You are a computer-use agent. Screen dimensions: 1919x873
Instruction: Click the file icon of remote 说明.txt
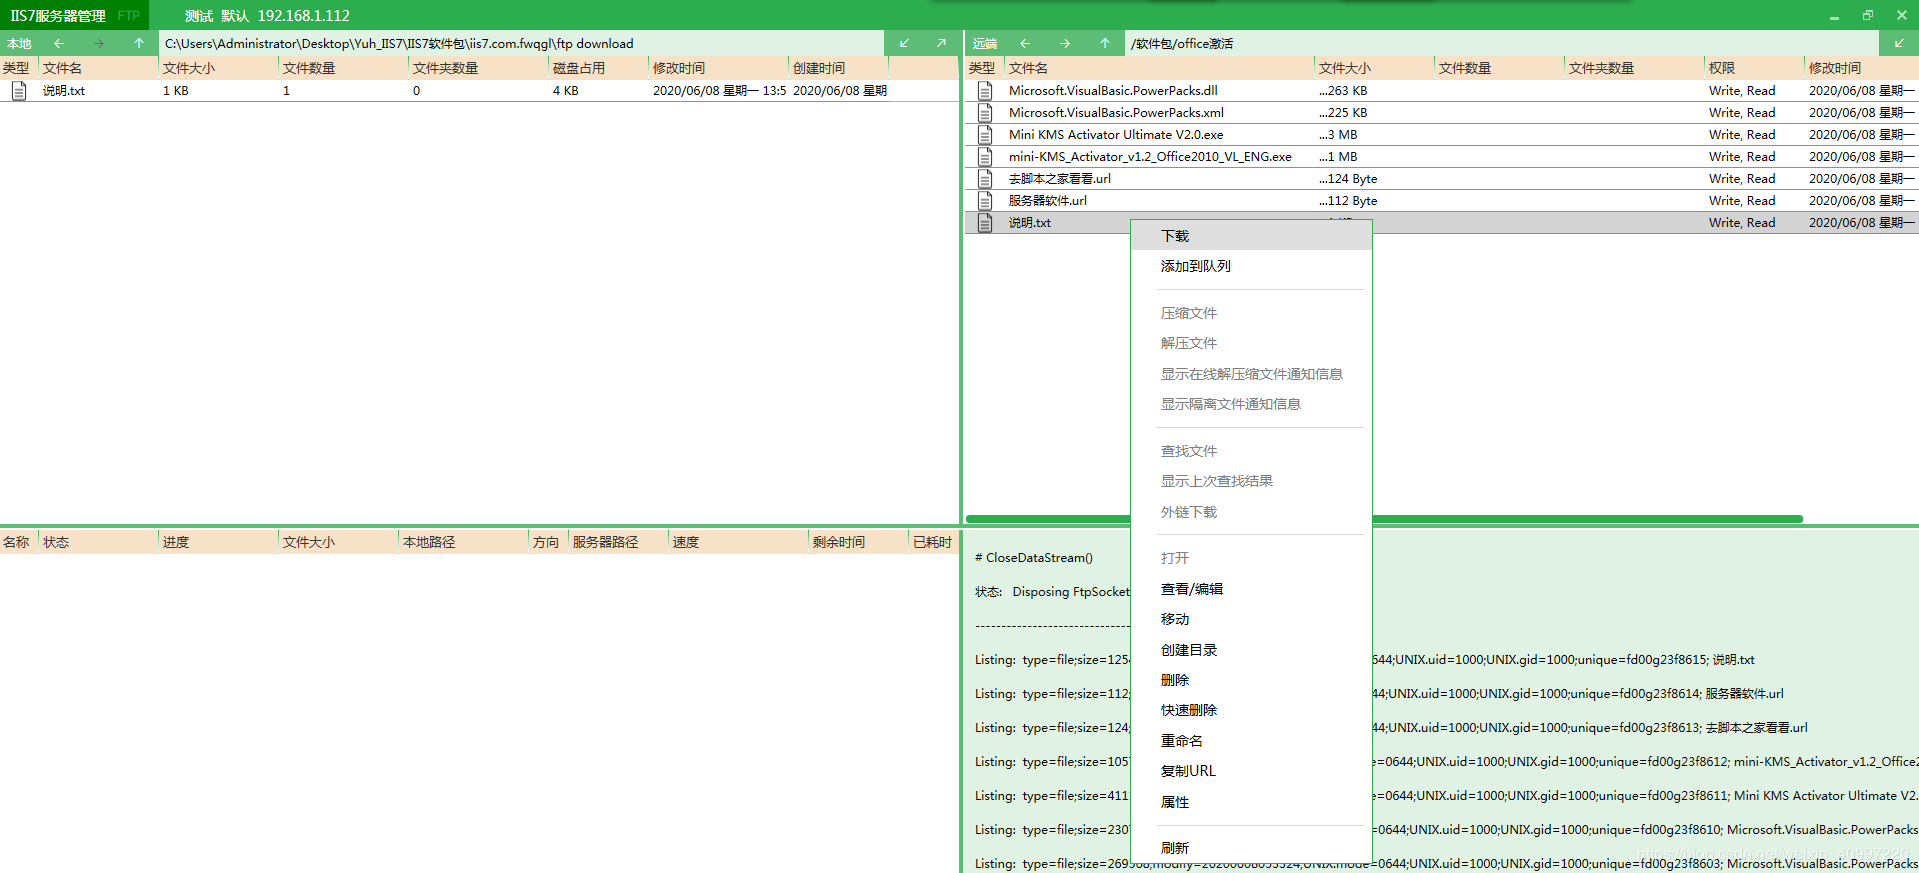pos(985,222)
